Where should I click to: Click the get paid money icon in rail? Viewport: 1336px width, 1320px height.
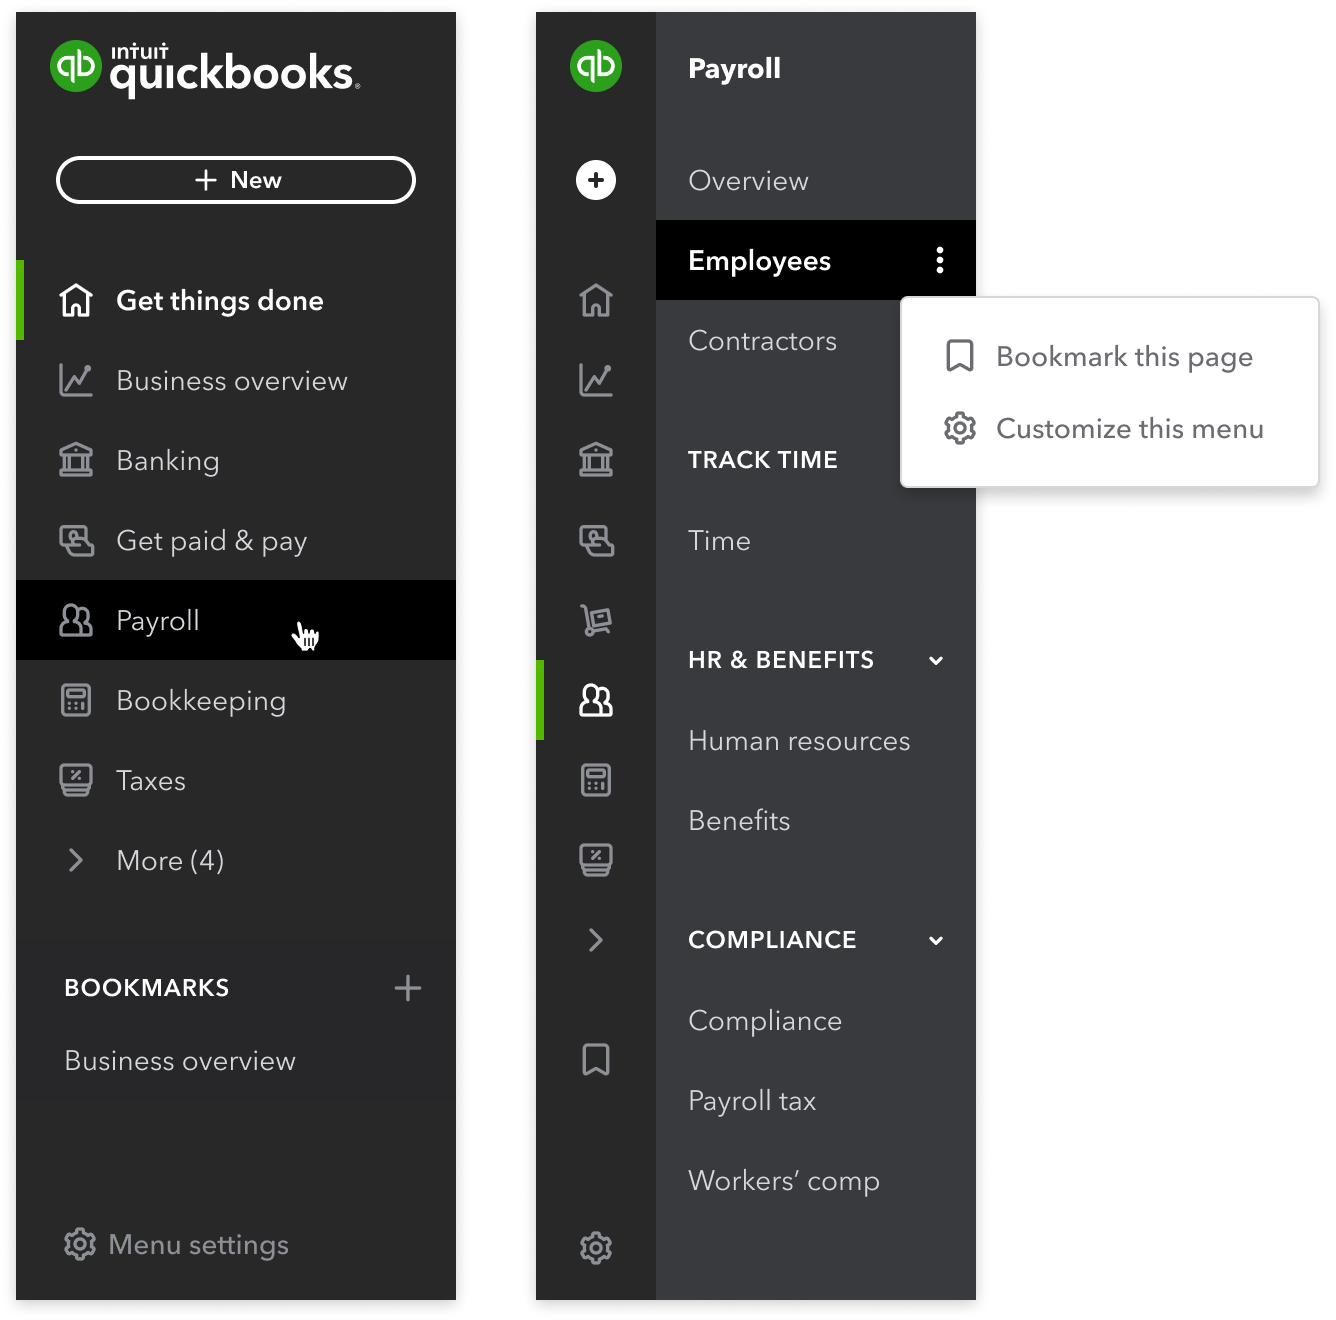596,540
